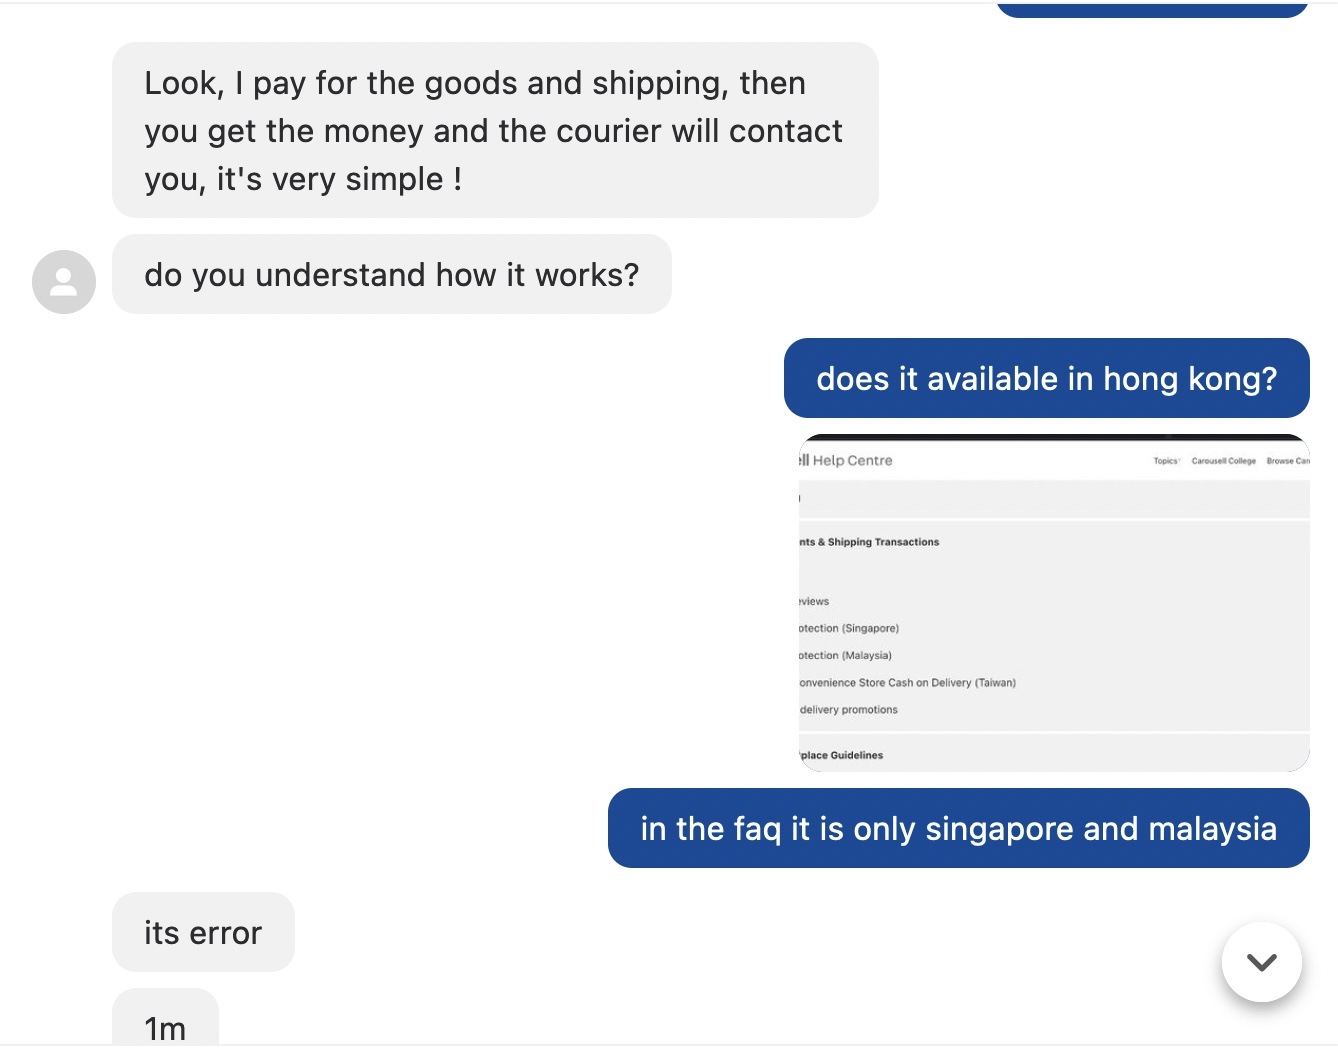Select 'do you understand how it works?' message

click(392, 274)
